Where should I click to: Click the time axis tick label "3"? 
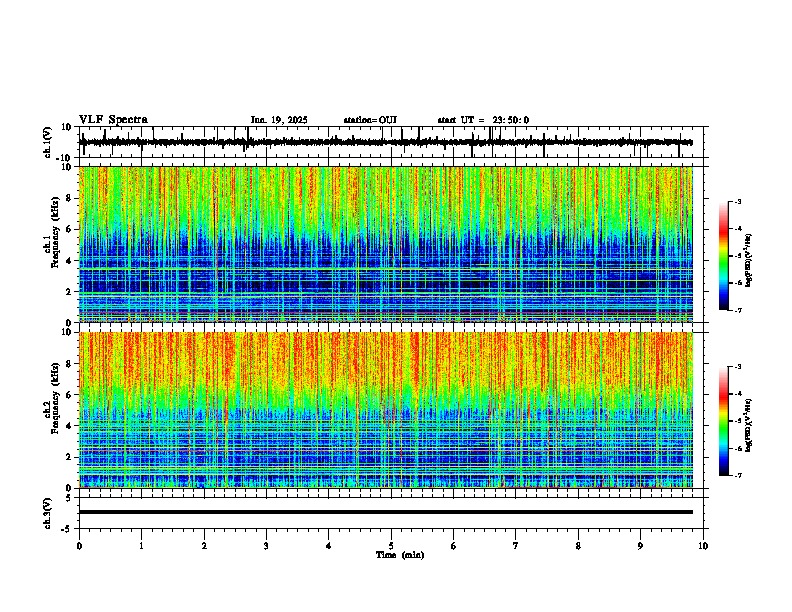pyautogui.click(x=266, y=546)
